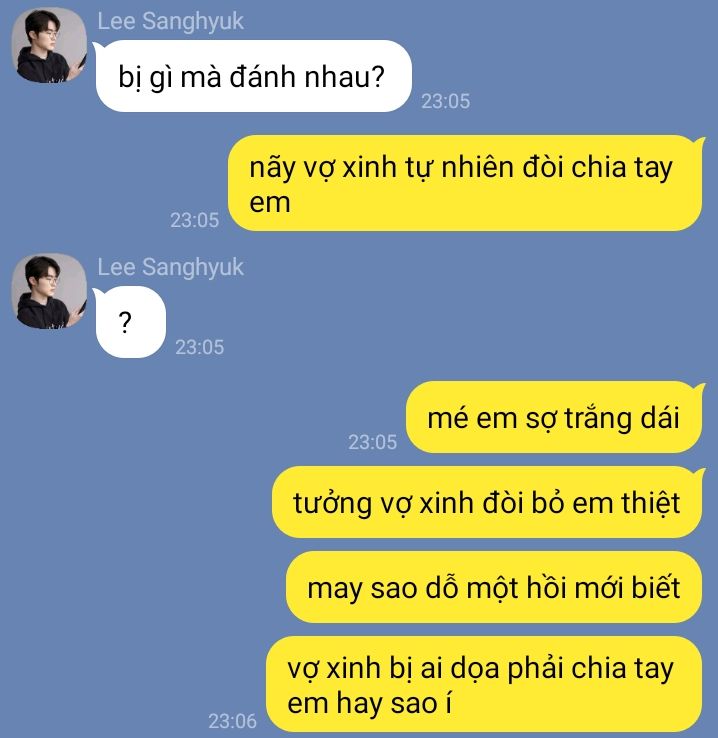
Task: Click empty chat background right of the '?' message
Action: [x=447, y=320]
